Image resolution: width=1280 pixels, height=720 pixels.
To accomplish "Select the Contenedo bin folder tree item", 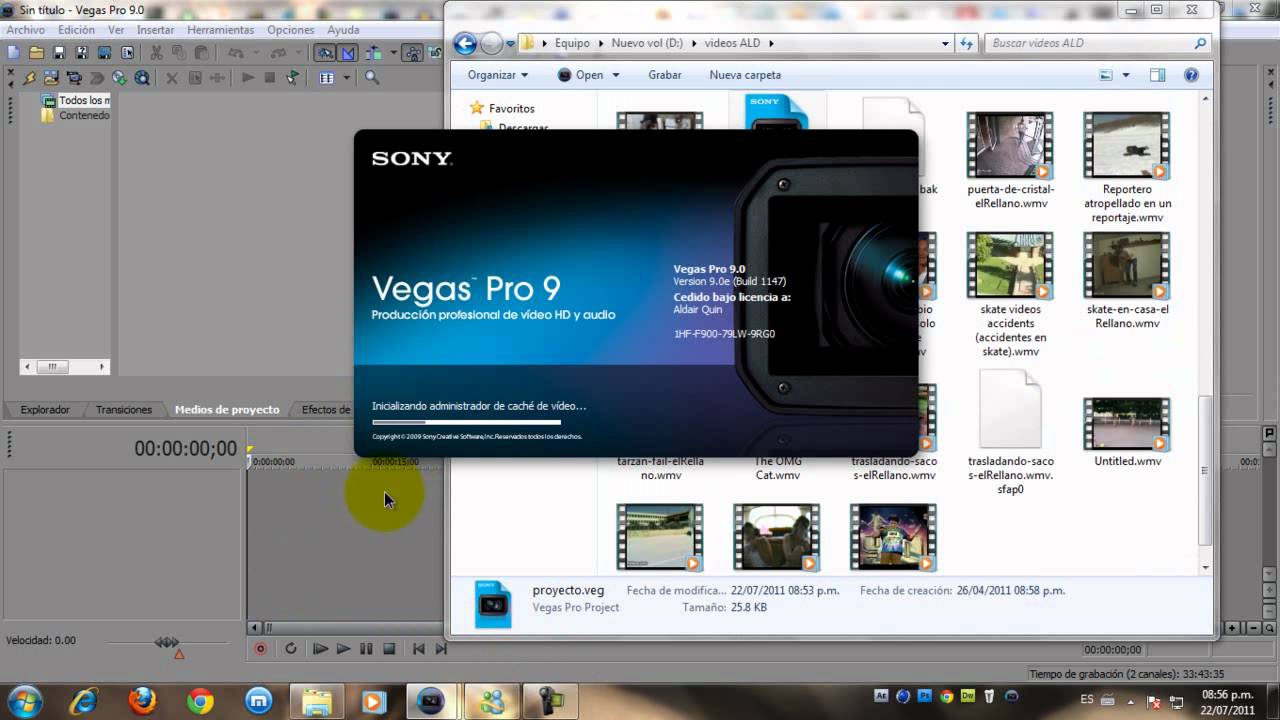I will (x=84, y=115).
